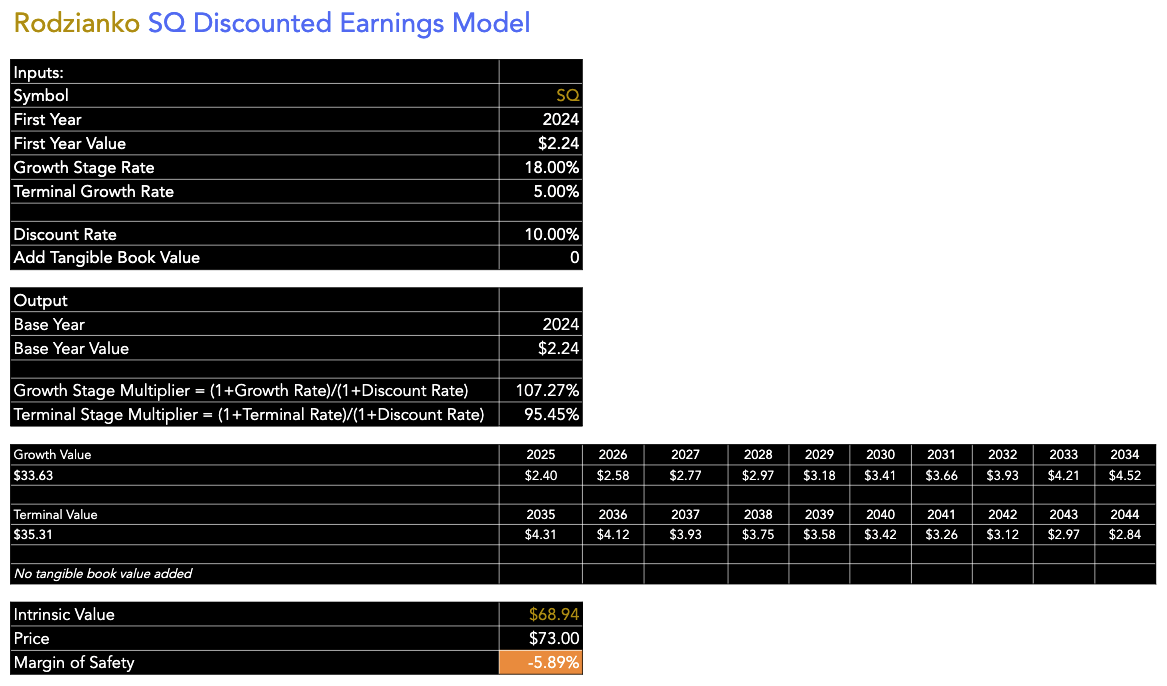Click the First Year value 2024
Image resolution: width=1167 pixels, height=686 pixels.
click(x=540, y=119)
